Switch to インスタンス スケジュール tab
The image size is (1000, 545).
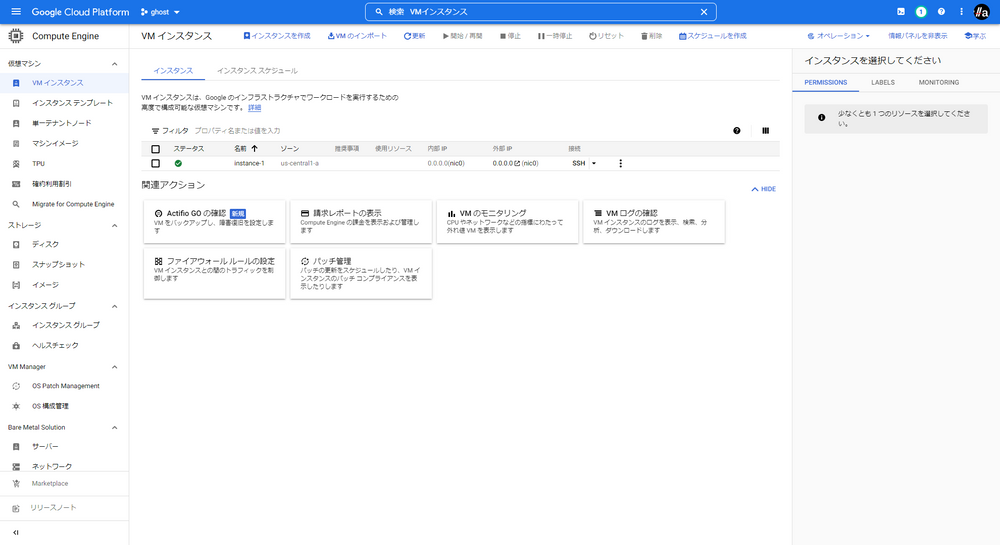click(x=257, y=71)
